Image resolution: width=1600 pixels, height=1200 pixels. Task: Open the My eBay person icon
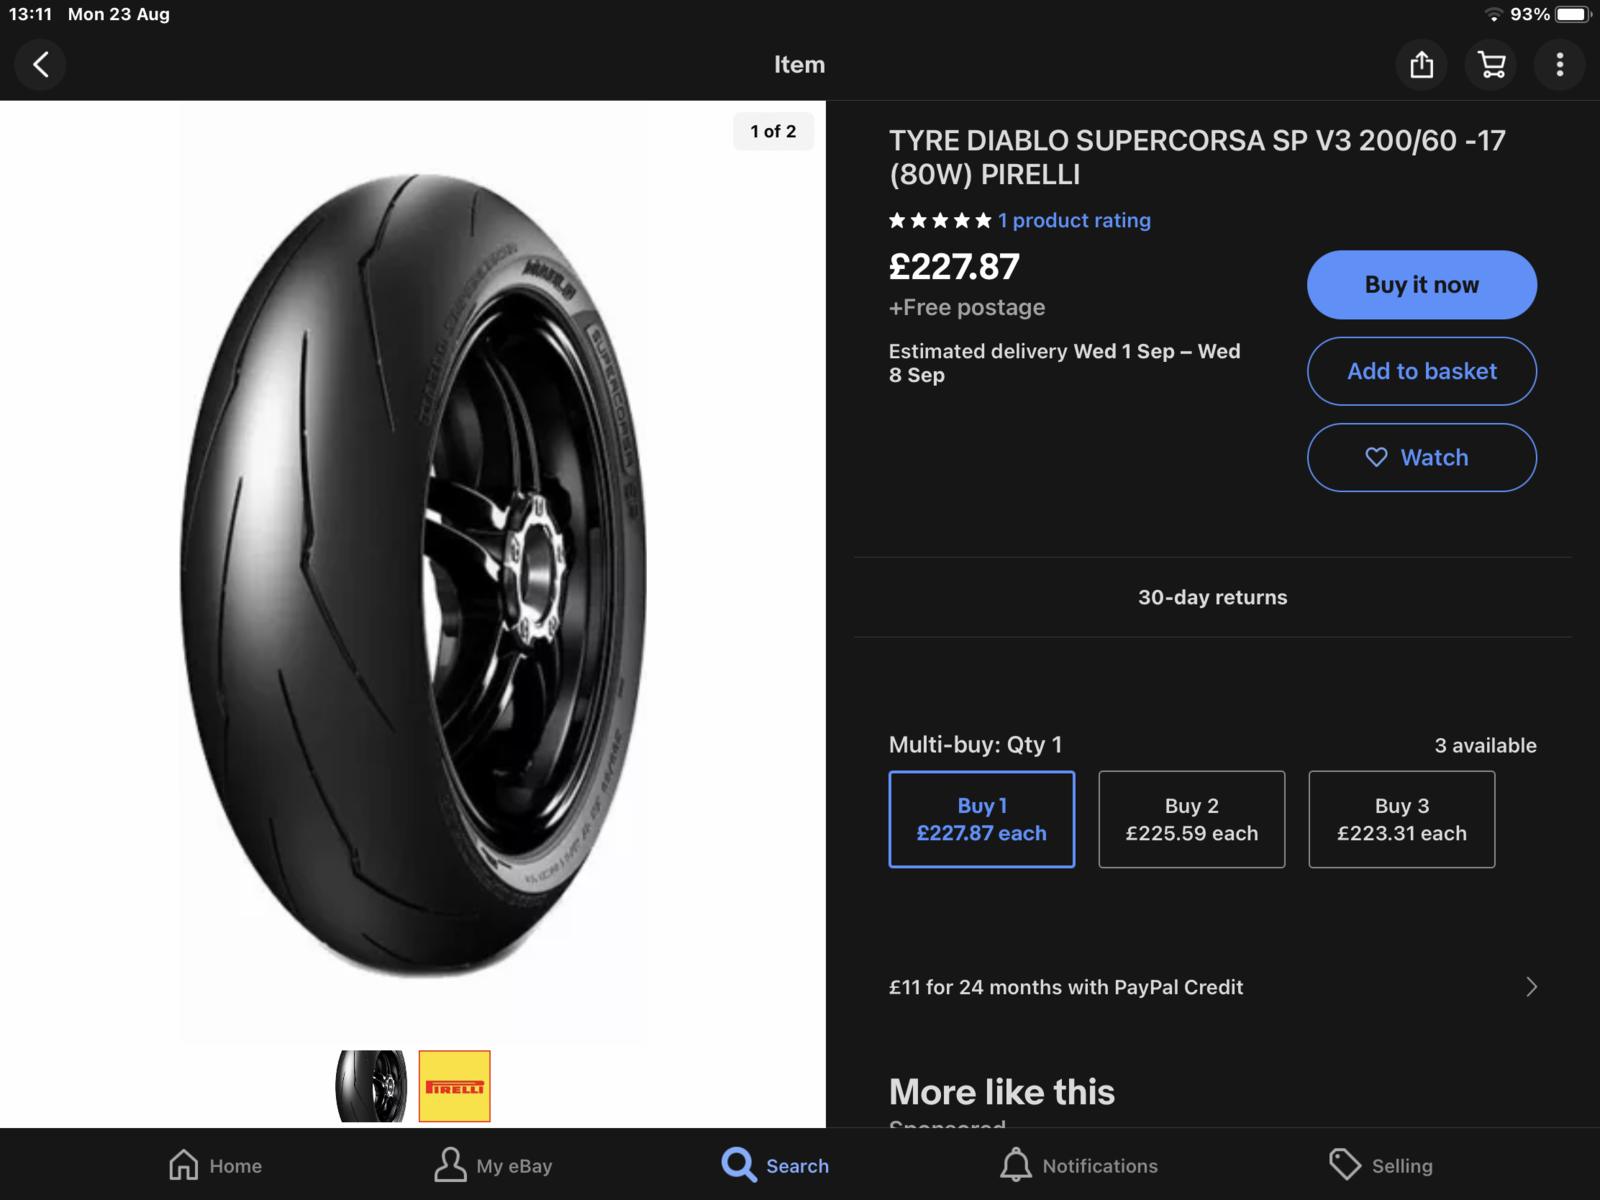pos(450,1165)
